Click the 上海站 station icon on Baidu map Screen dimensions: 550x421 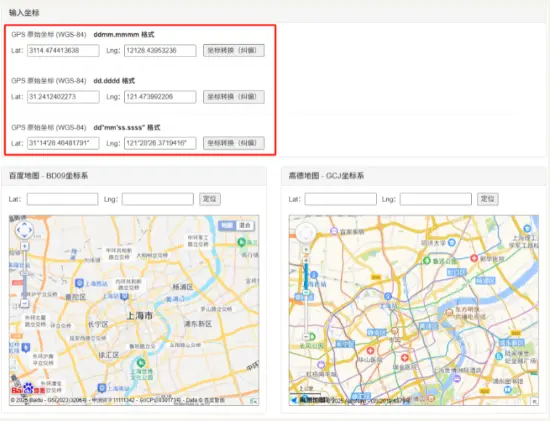[x=125, y=297]
